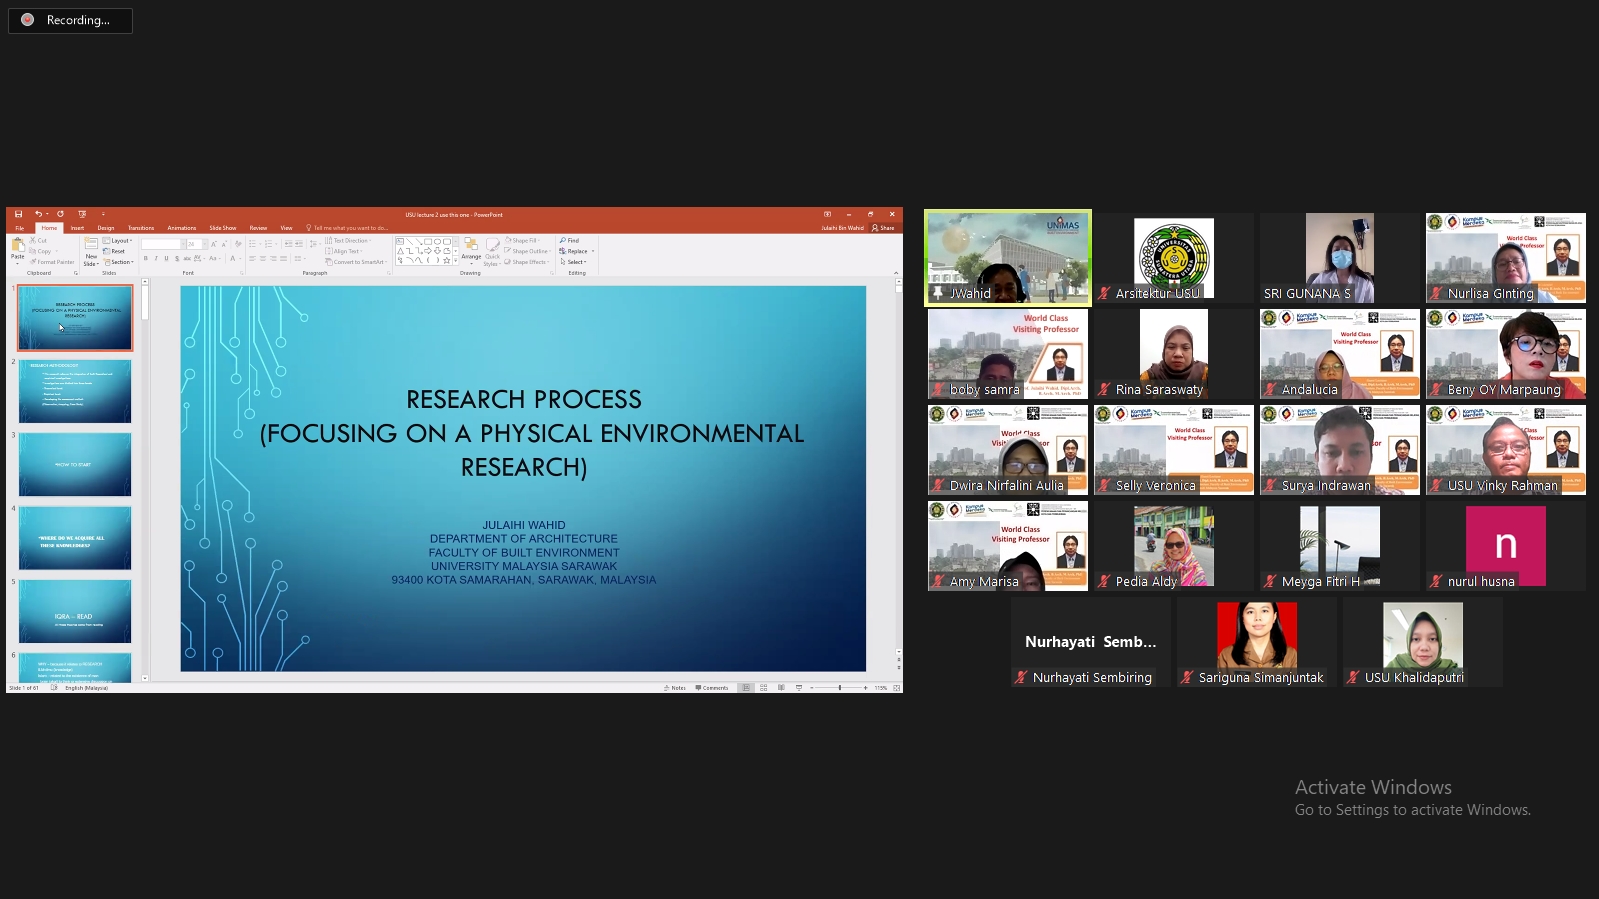The image size is (1599, 899).
Task: Decrease font size icon
Action: (224, 244)
